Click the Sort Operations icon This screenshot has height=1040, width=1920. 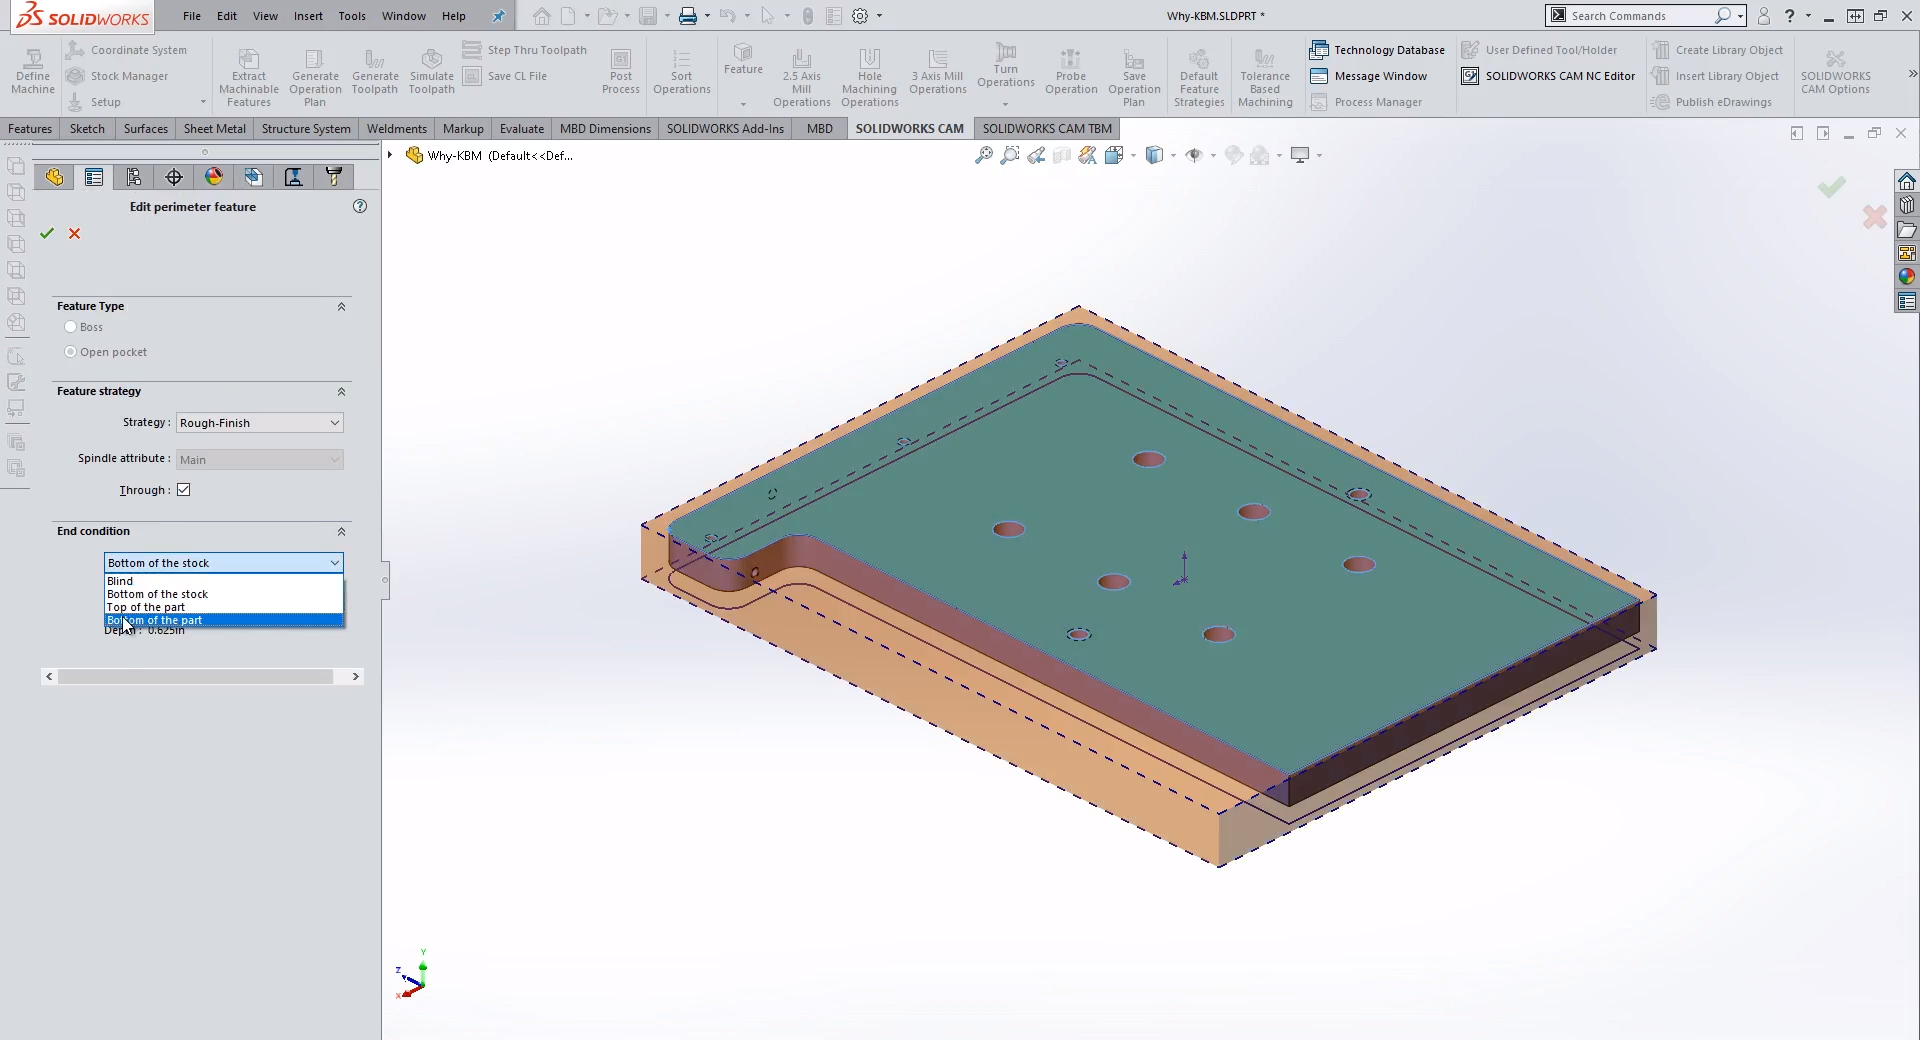(682, 72)
